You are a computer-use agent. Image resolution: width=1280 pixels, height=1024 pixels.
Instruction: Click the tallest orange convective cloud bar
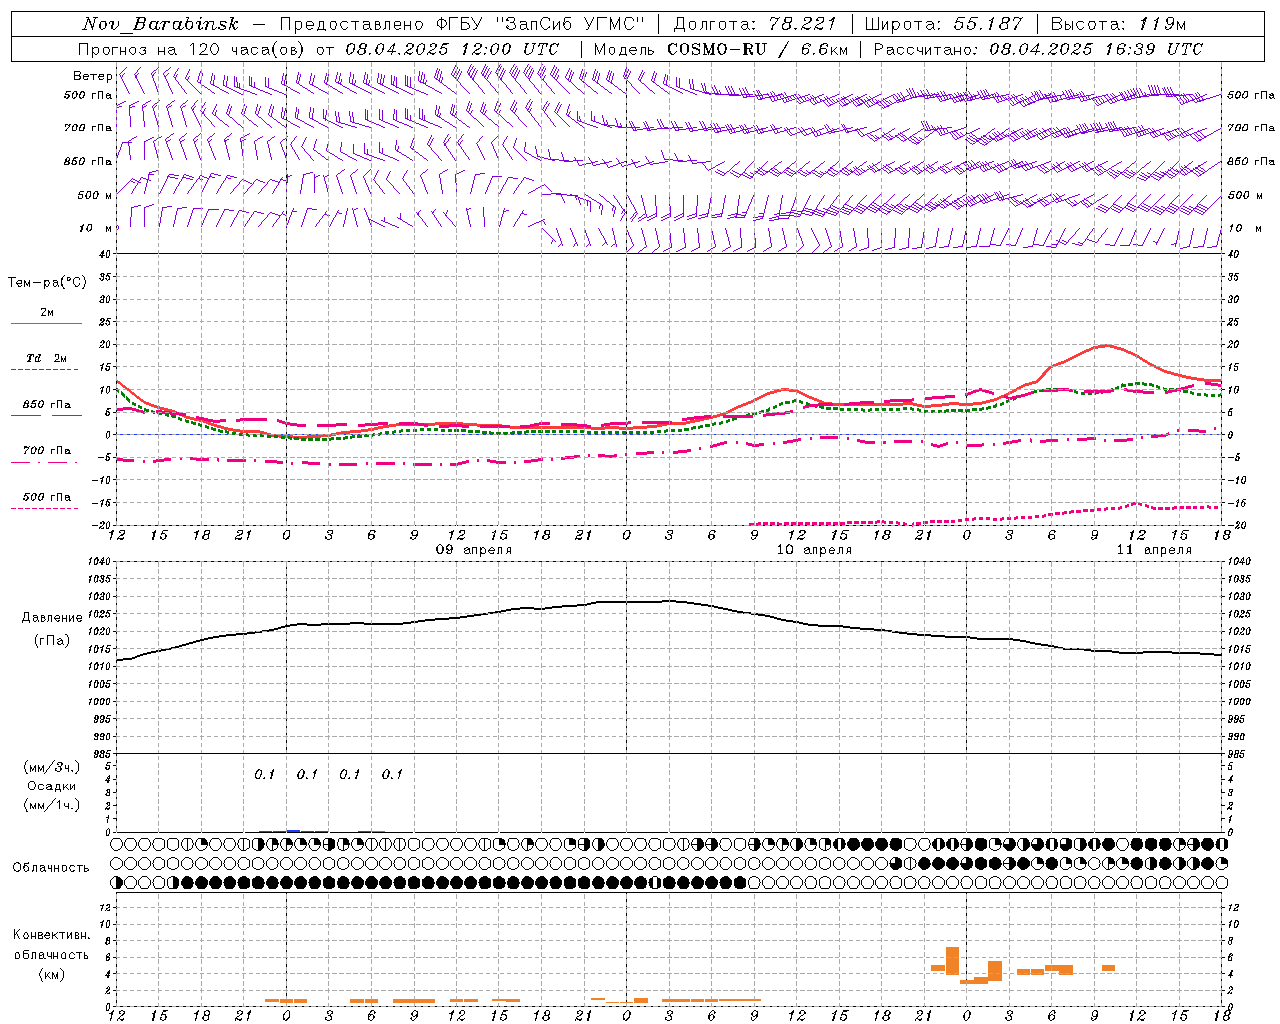point(952,961)
